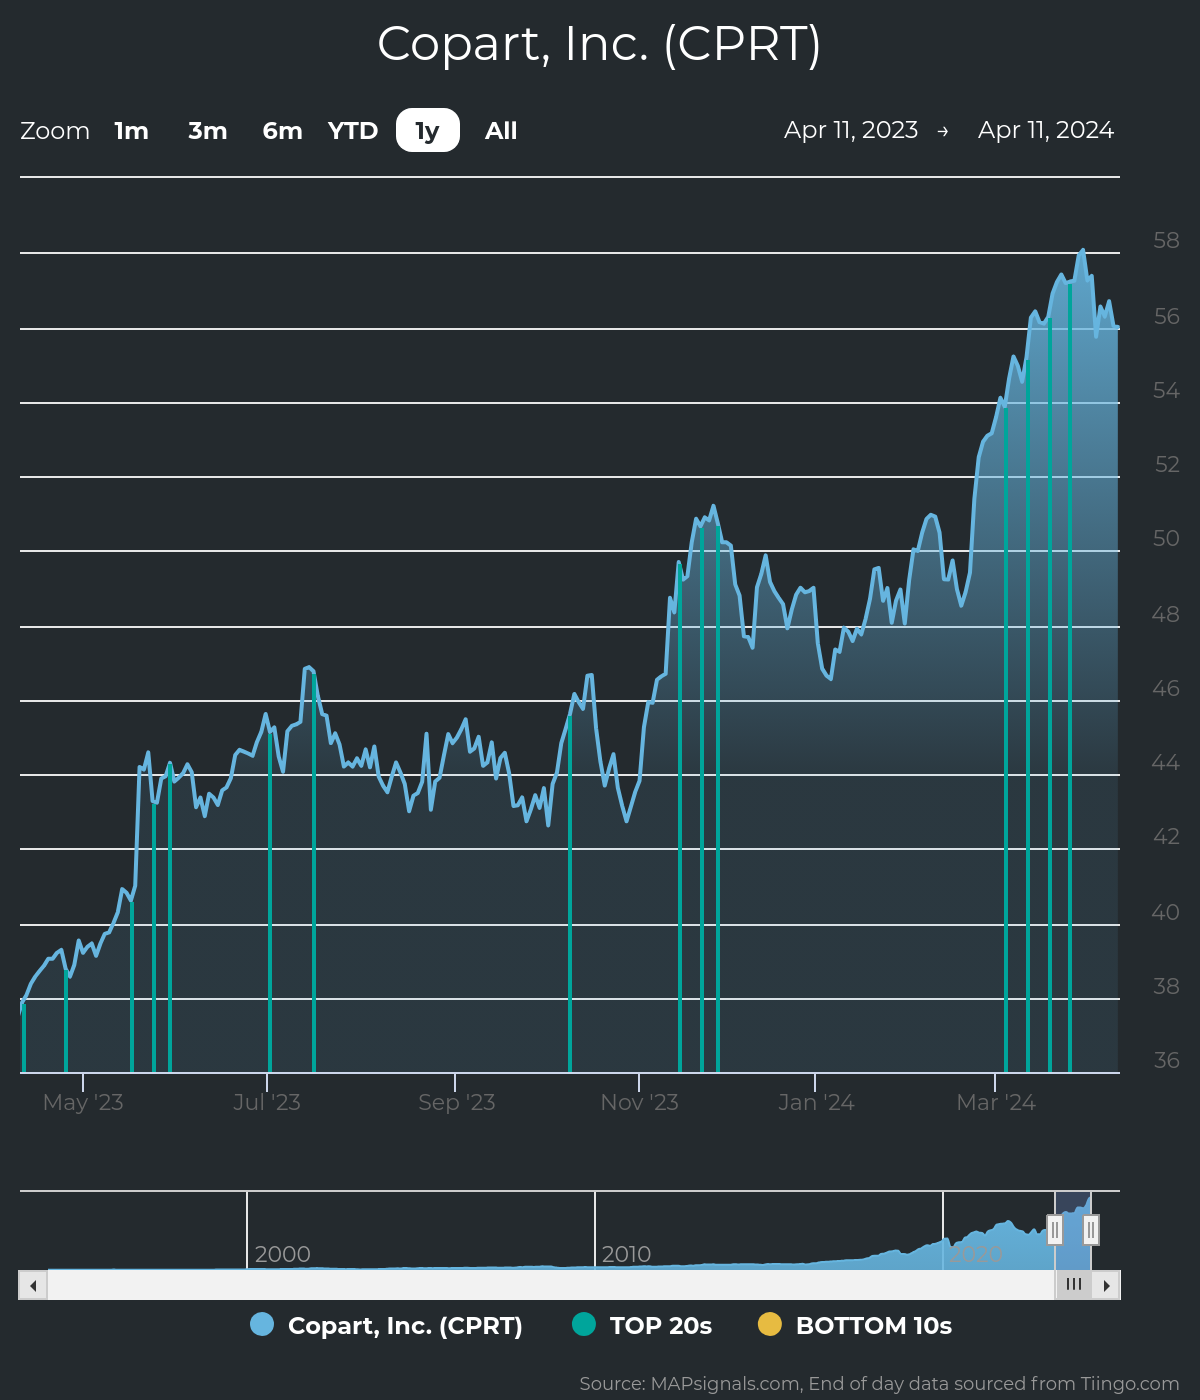Click the blue CPRT legend circle
The height and width of the screenshot is (1400, 1200).
[262, 1324]
